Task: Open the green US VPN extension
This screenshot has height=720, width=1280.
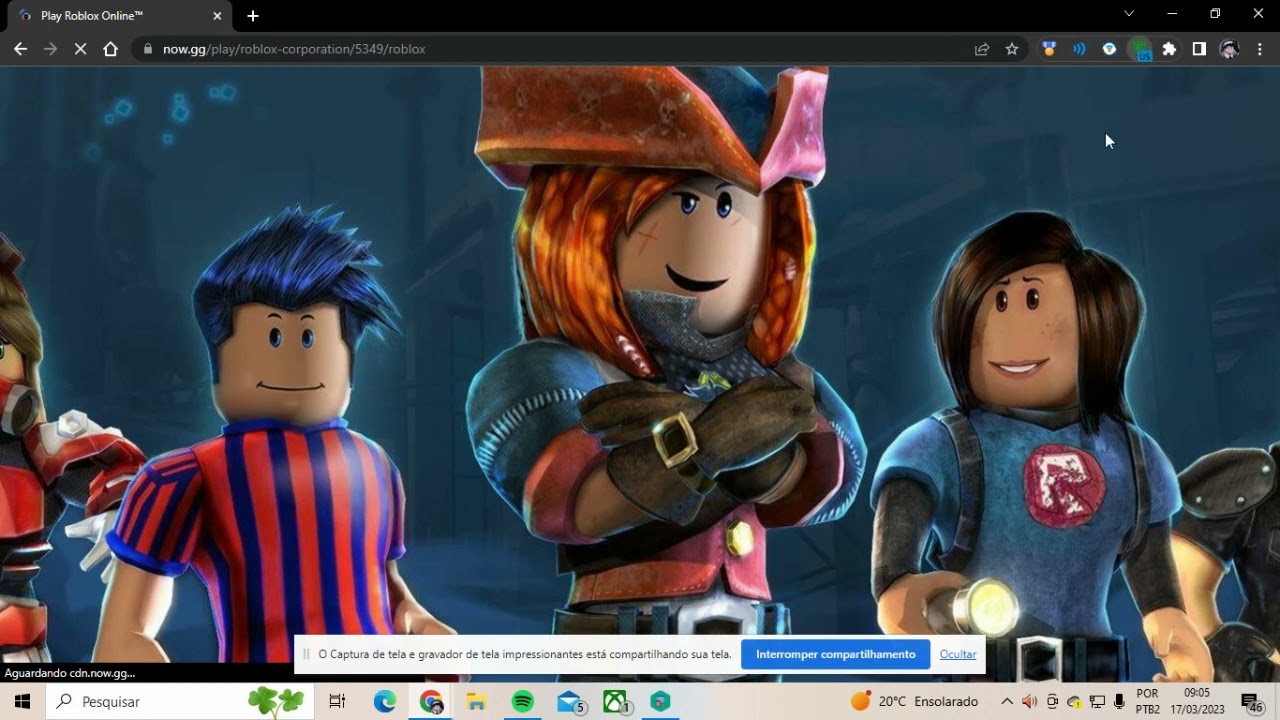Action: pos(1140,50)
